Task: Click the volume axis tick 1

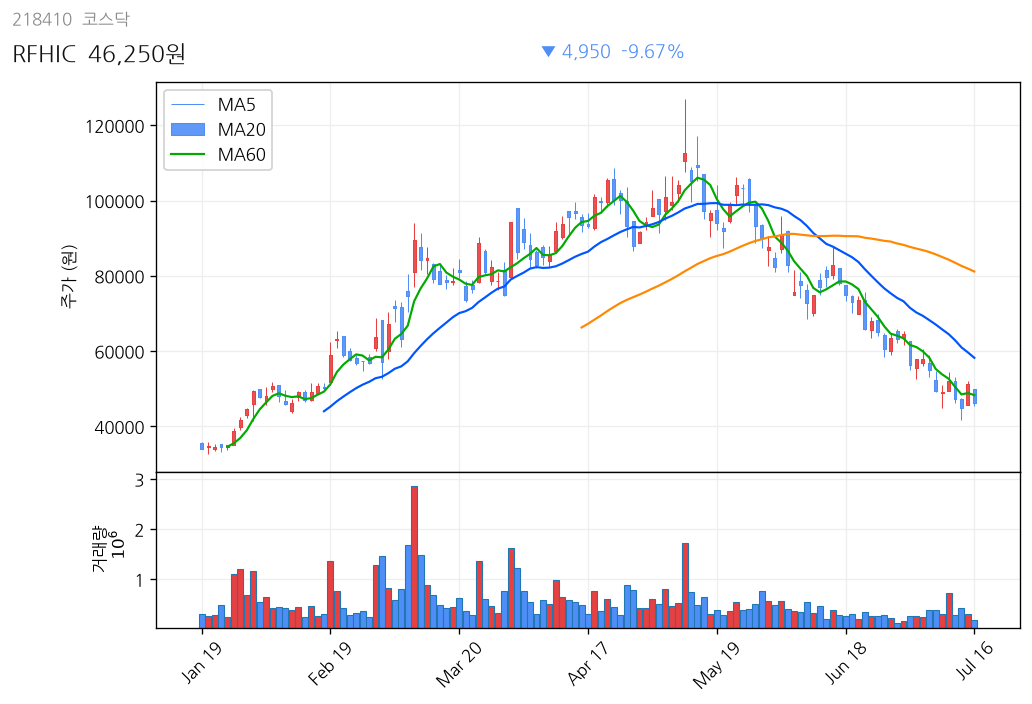Action: pyautogui.click(x=140, y=580)
